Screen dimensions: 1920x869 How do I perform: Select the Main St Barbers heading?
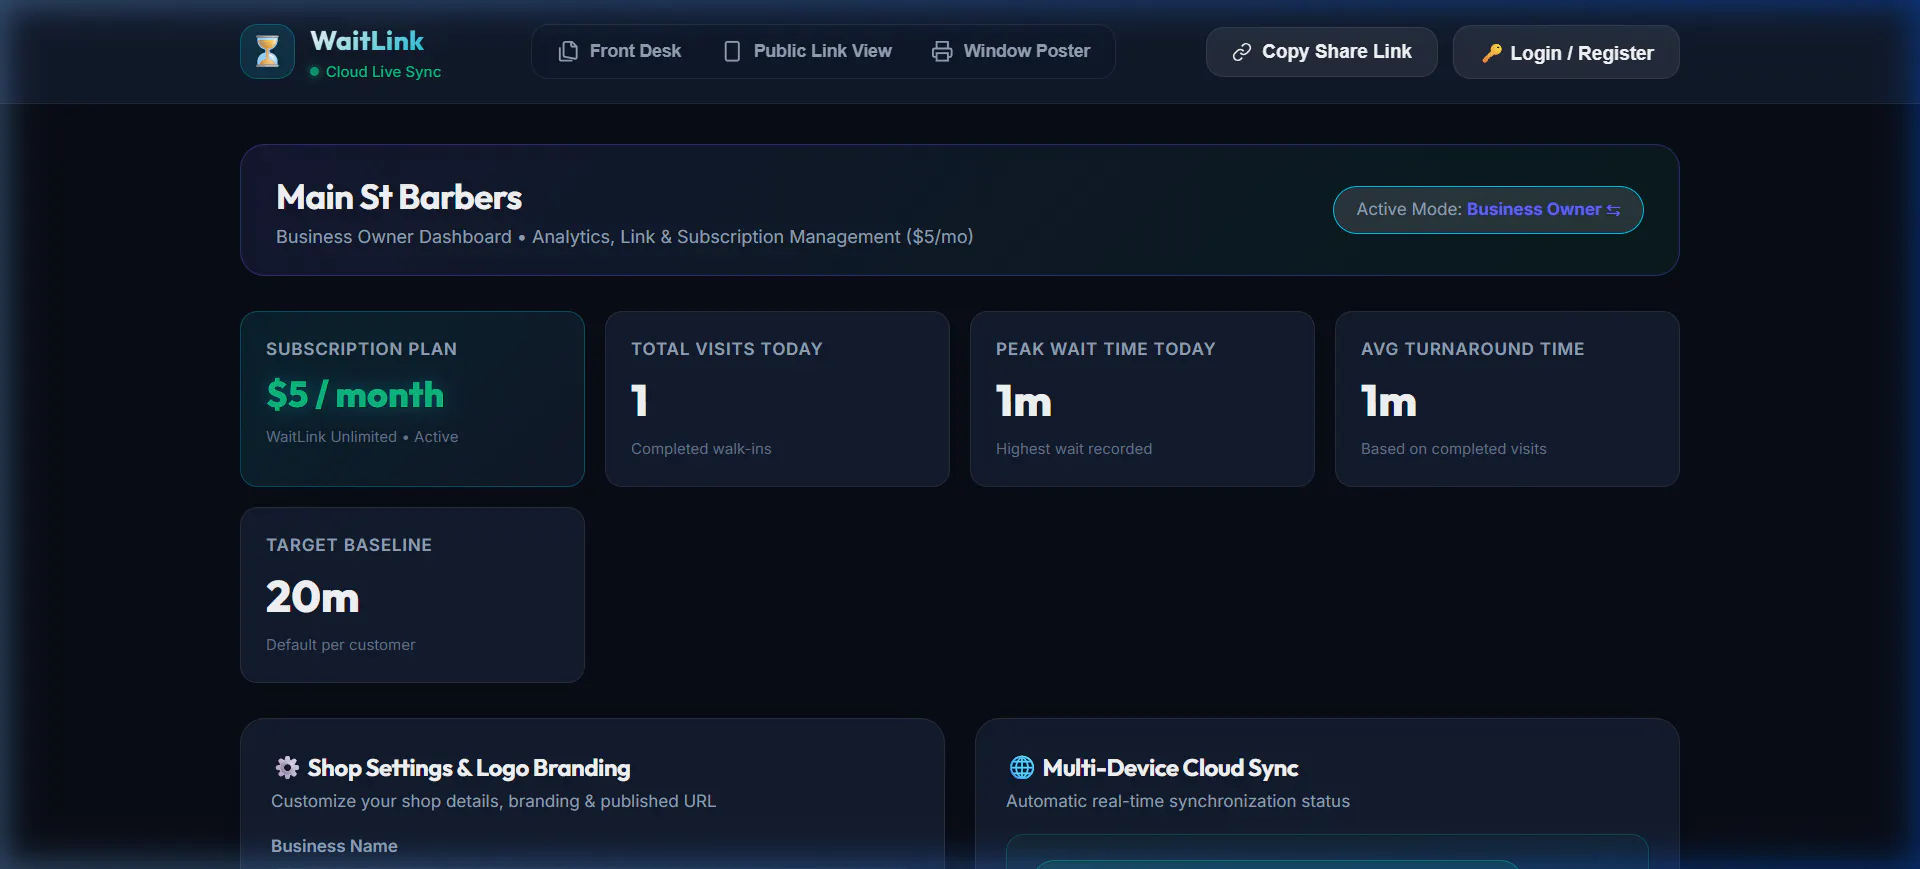coord(399,198)
